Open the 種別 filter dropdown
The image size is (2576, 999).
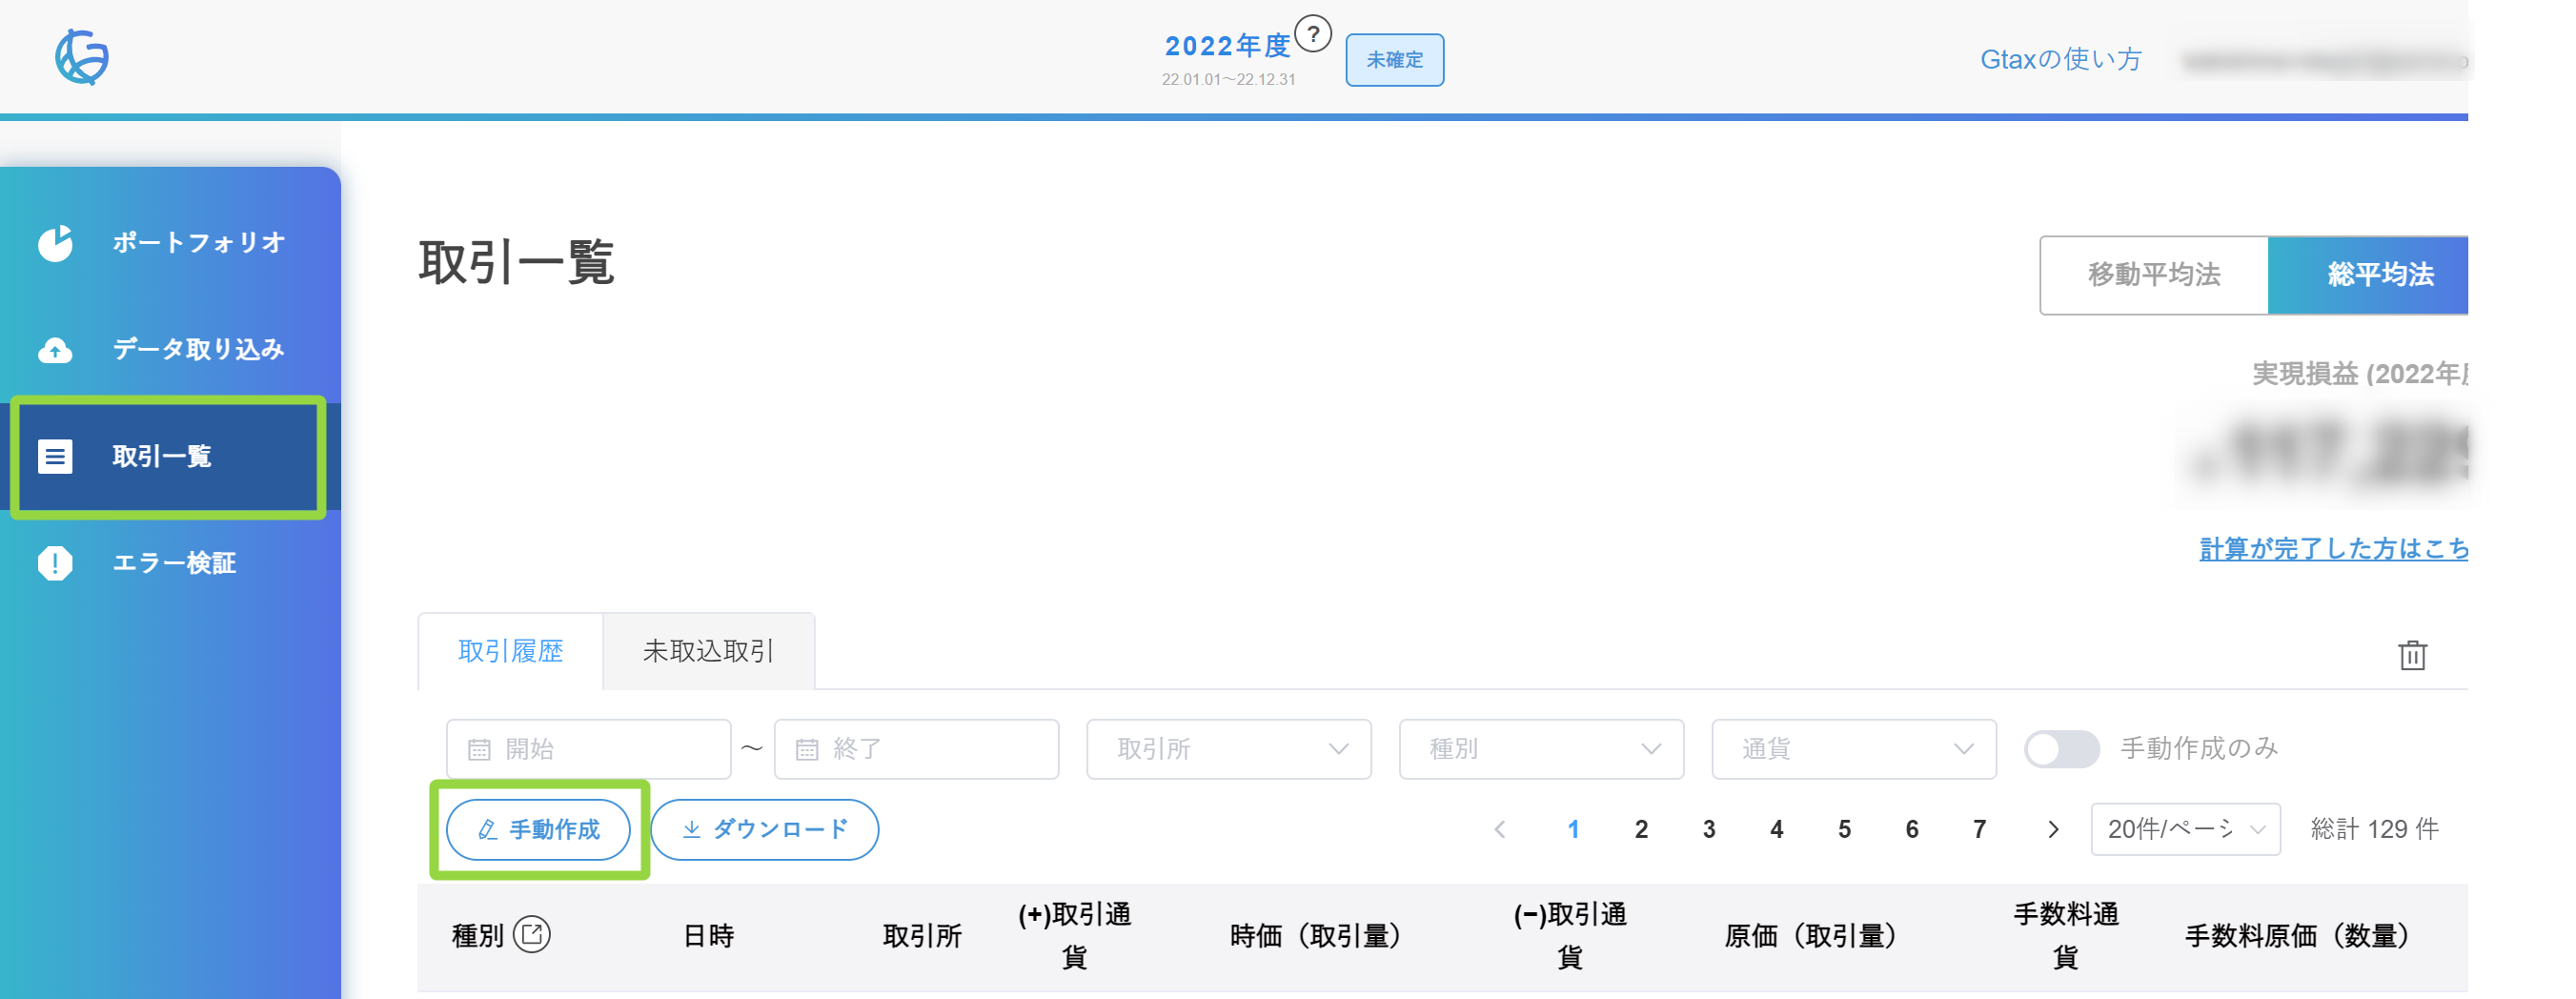[x=1541, y=749]
